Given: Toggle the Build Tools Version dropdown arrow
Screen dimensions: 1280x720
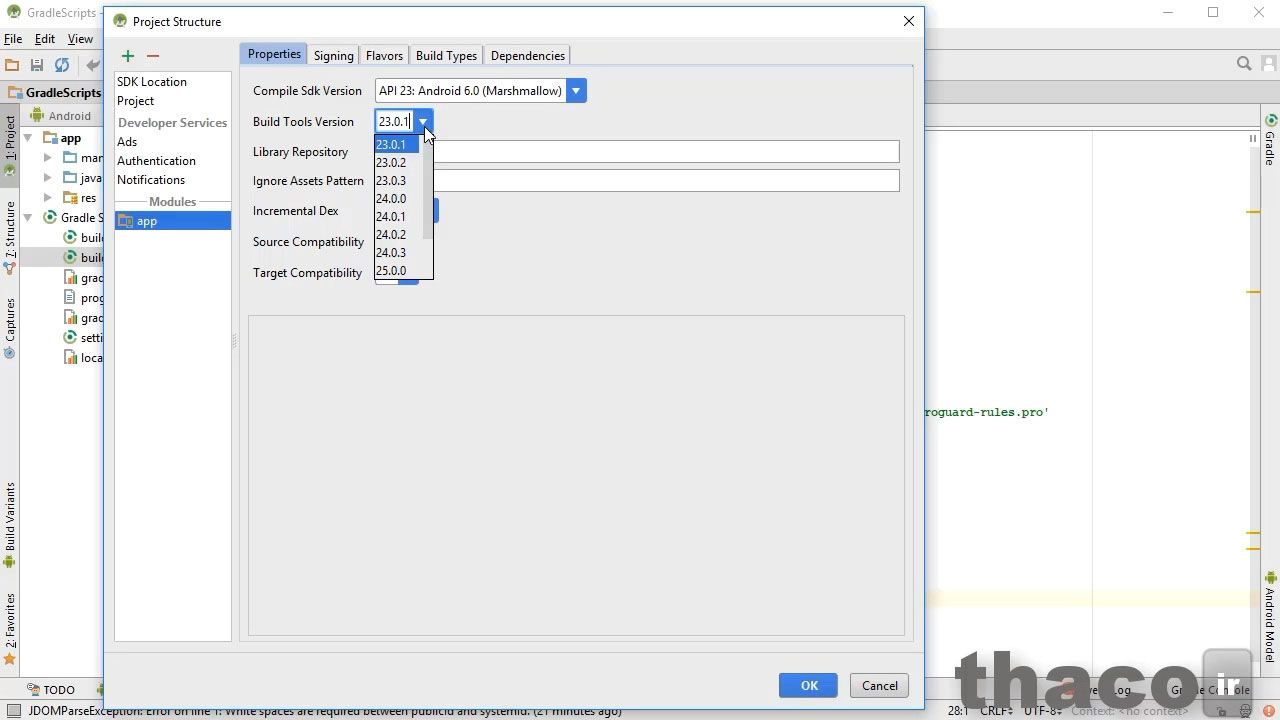Looking at the screenshot, I should pyautogui.click(x=422, y=122).
